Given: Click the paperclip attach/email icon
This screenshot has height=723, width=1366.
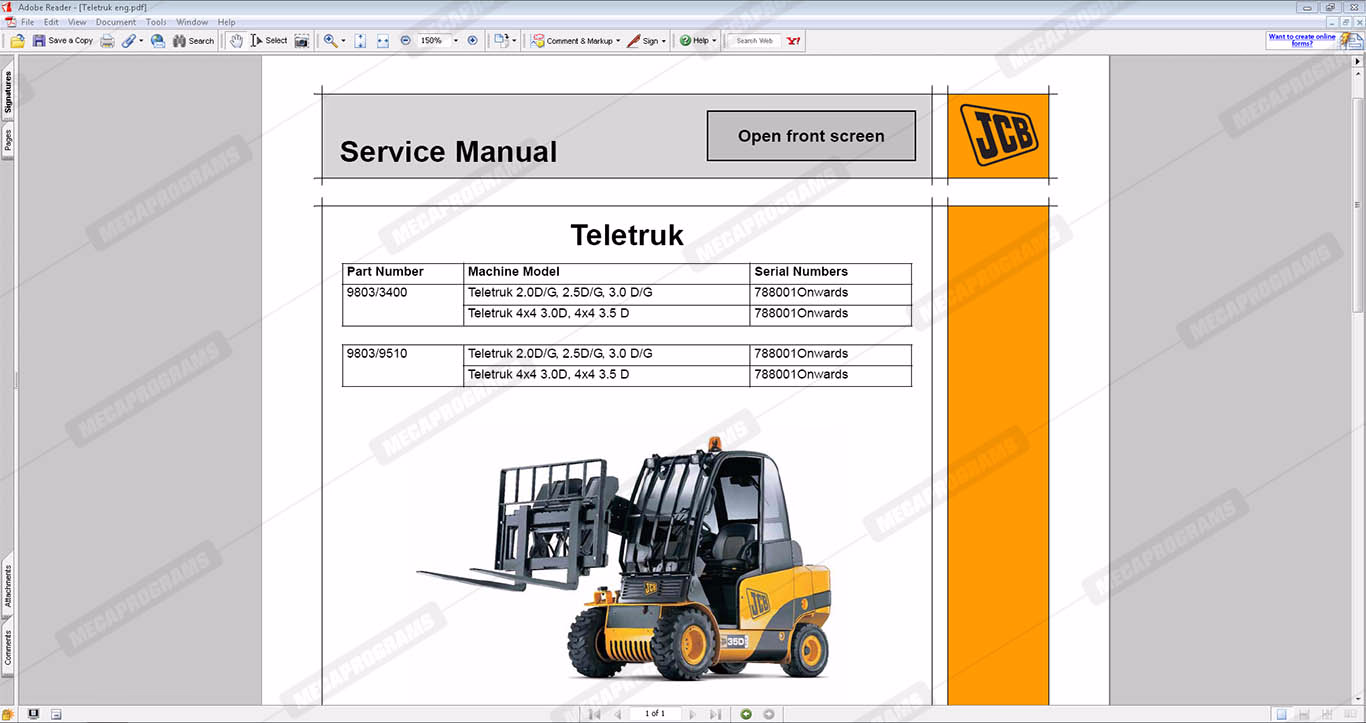Looking at the screenshot, I should (x=129, y=41).
